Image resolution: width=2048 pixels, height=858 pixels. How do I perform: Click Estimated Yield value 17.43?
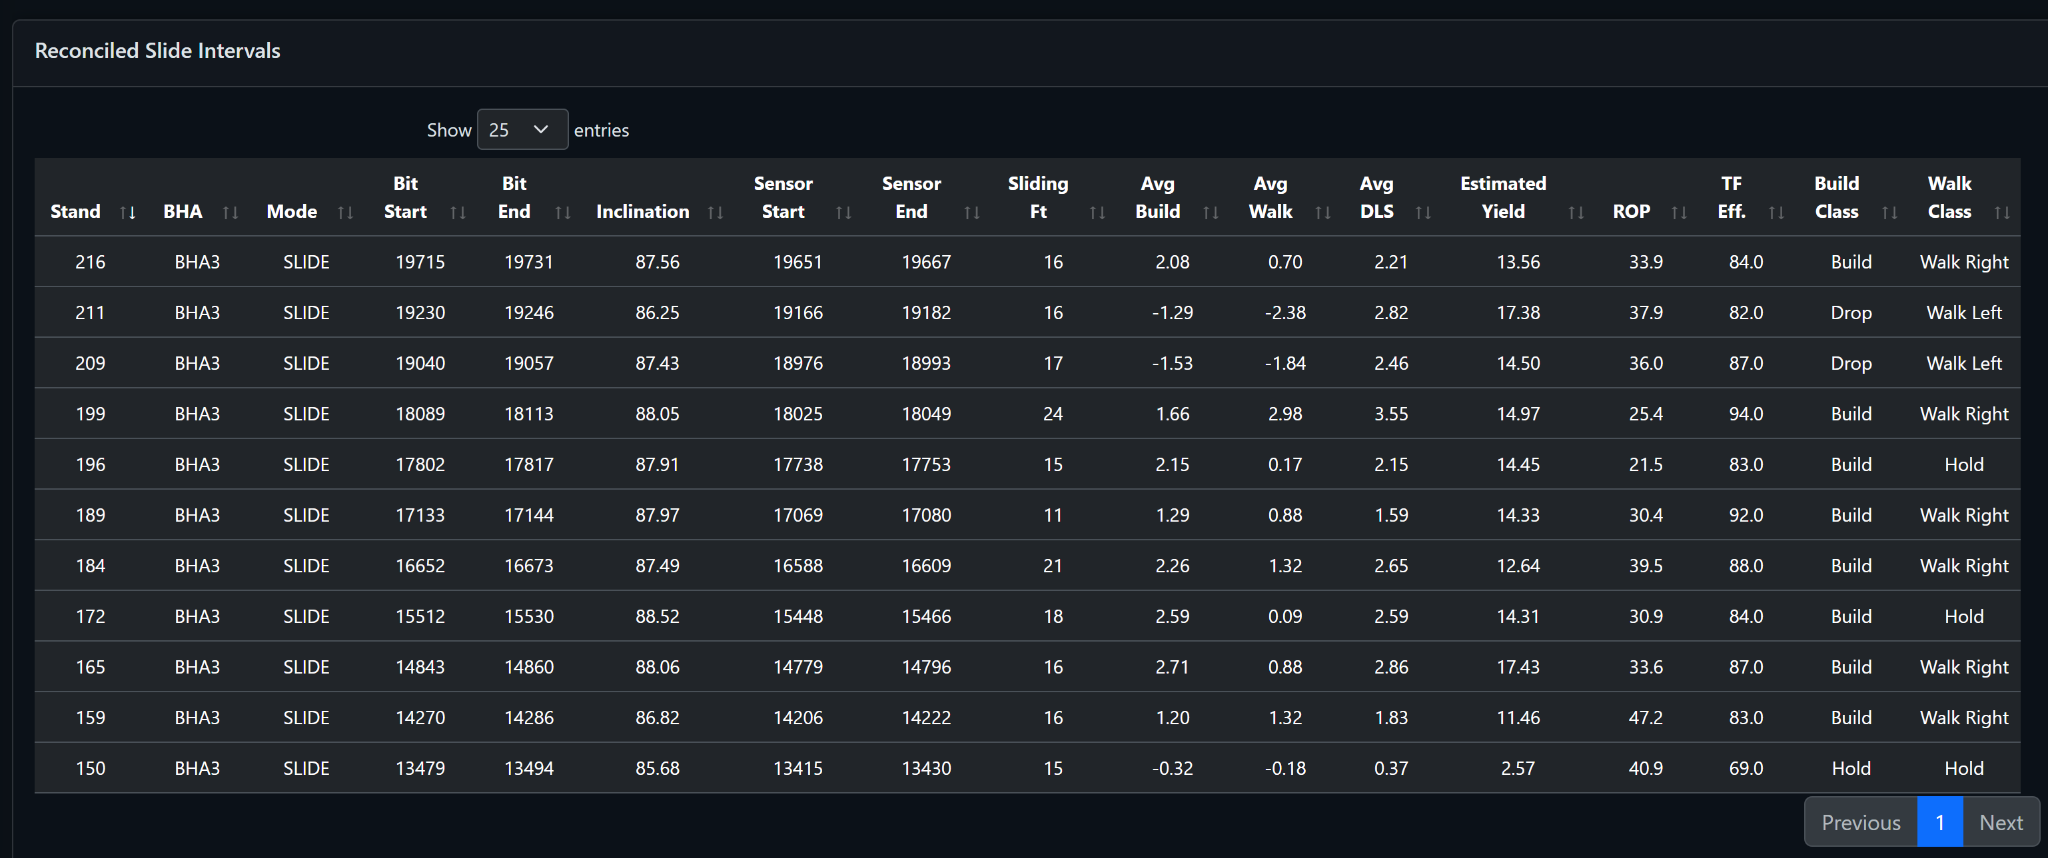tap(1519, 667)
